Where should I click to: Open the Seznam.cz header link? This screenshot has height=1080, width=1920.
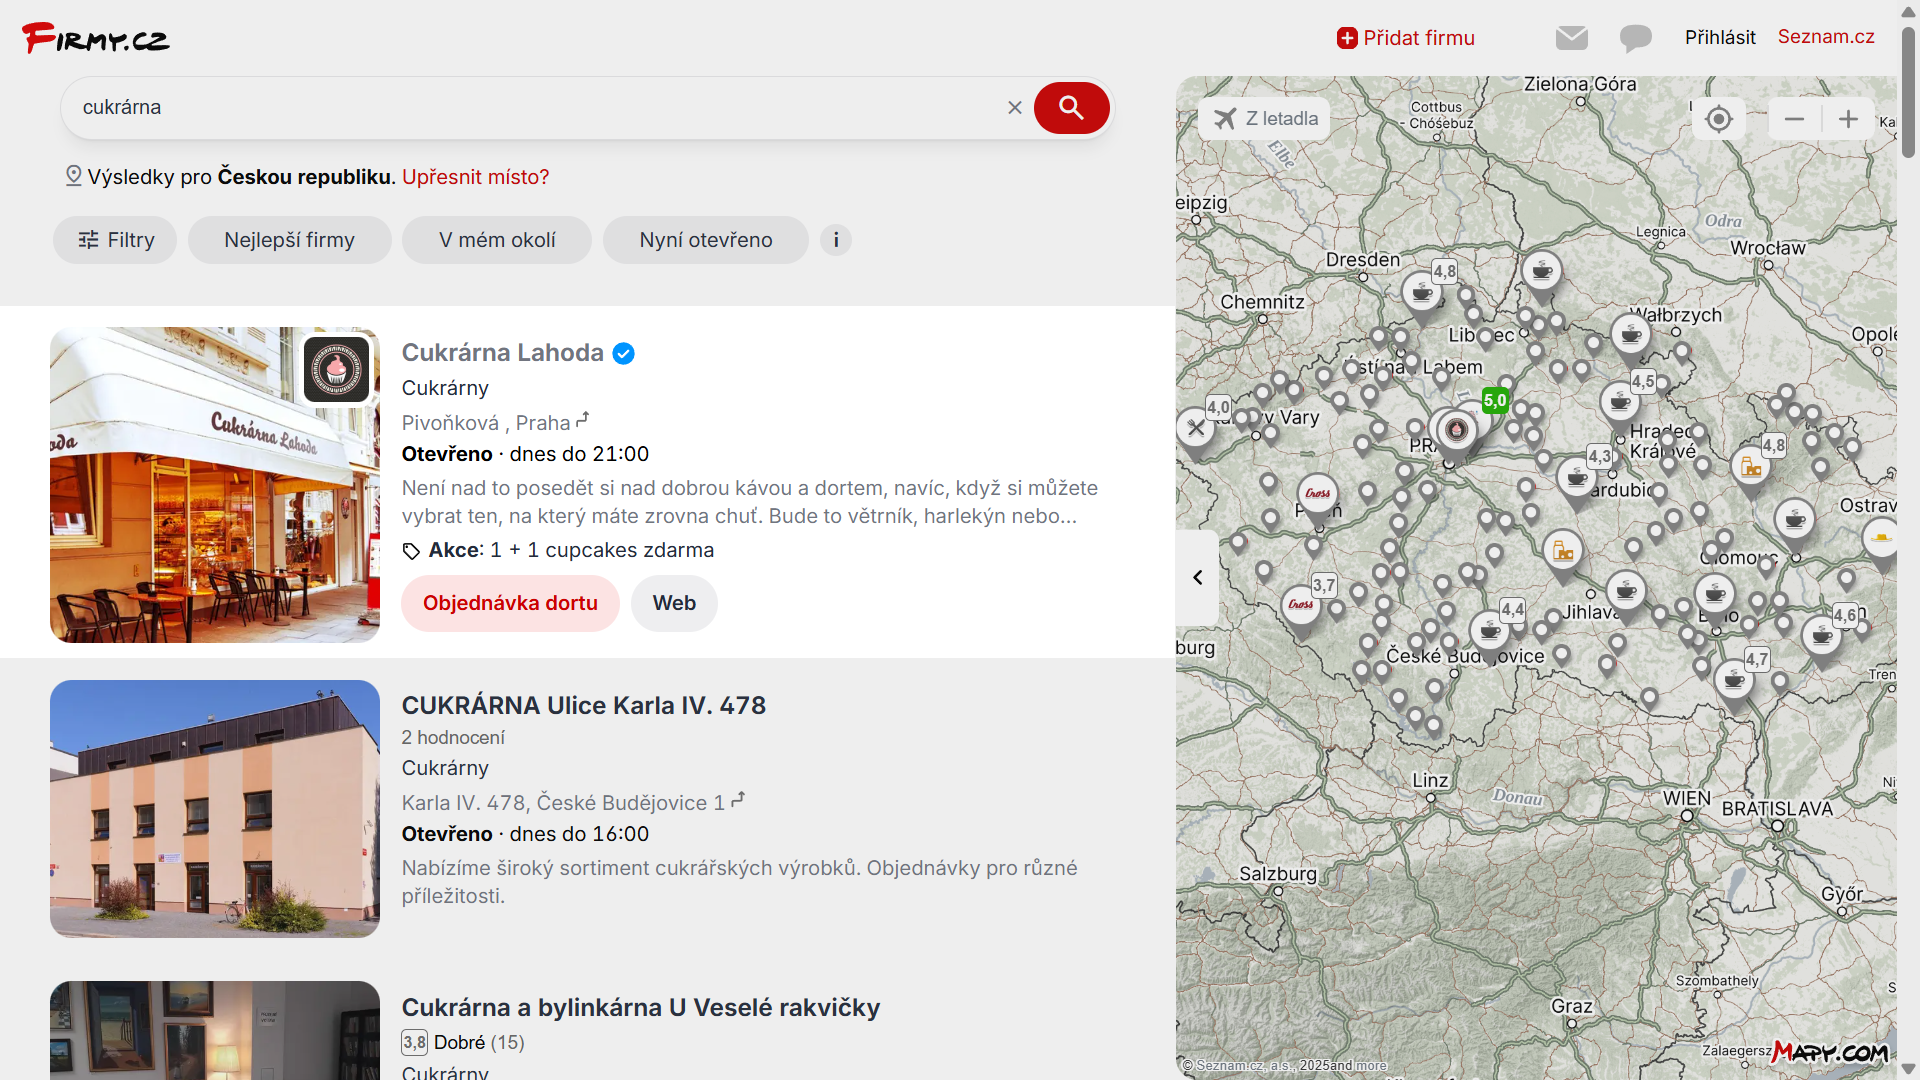click(1825, 37)
